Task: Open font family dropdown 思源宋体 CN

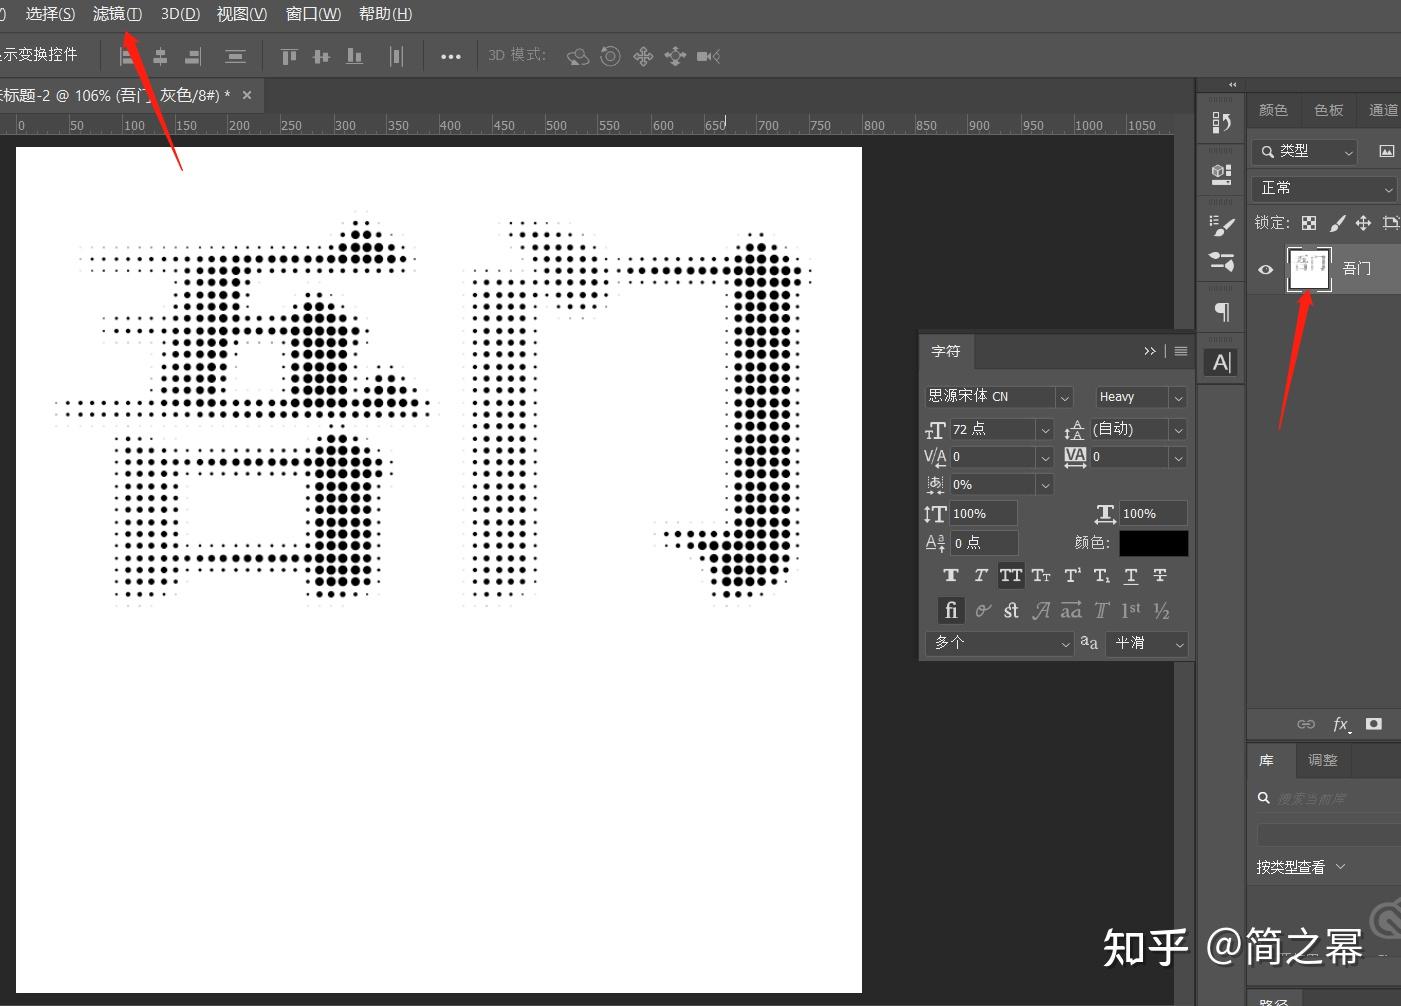Action: [x=999, y=397]
